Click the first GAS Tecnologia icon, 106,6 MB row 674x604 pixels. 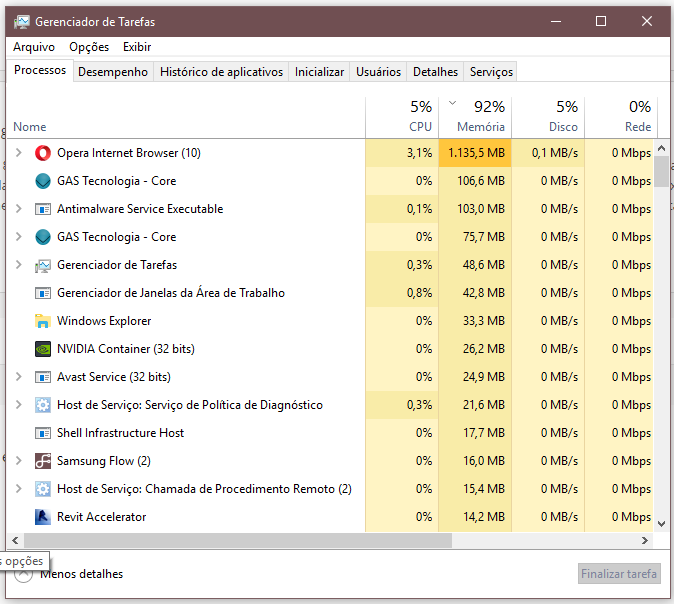pos(43,181)
